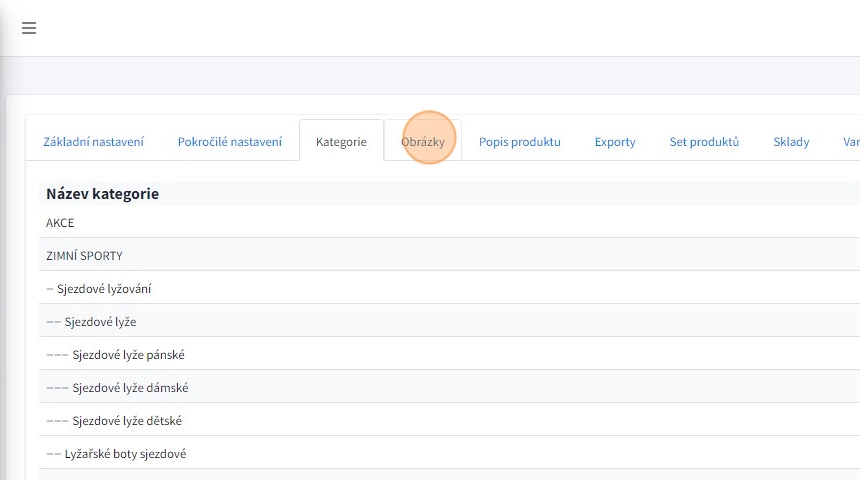The image size is (860, 480).
Task: Switch to the Exporty tab
Action: coord(615,142)
